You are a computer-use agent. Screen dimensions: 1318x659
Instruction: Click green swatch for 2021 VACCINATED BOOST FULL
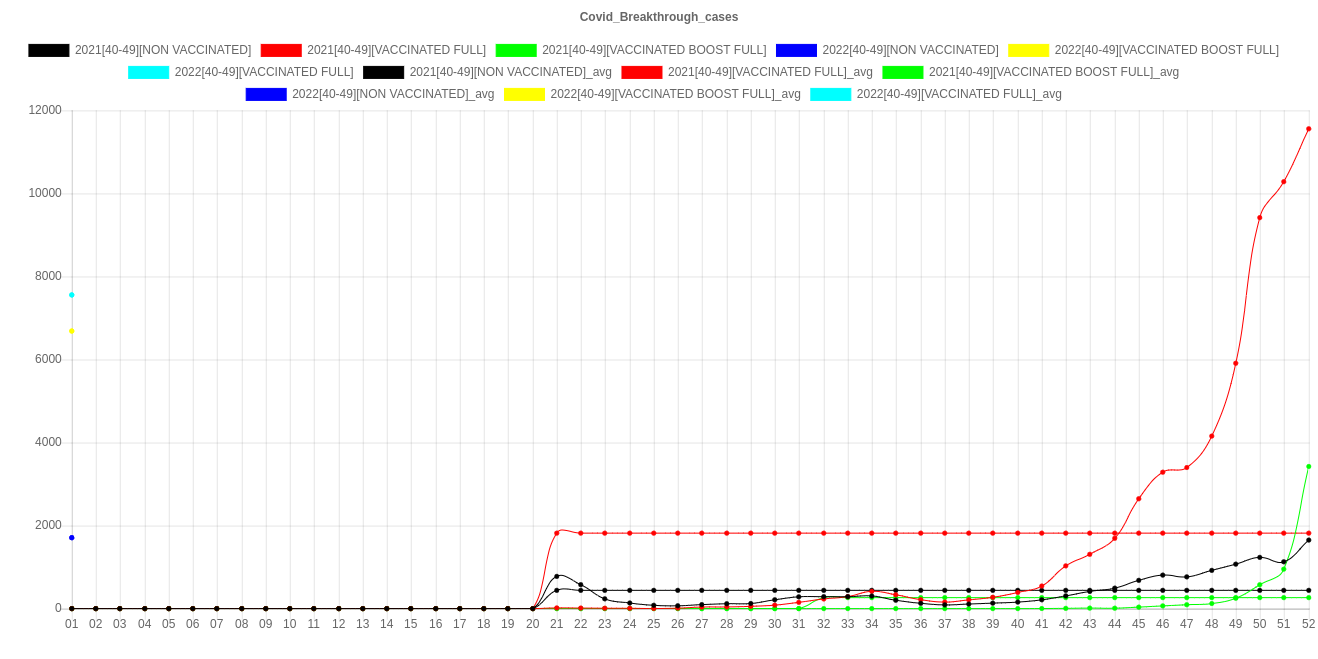tap(515, 50)
